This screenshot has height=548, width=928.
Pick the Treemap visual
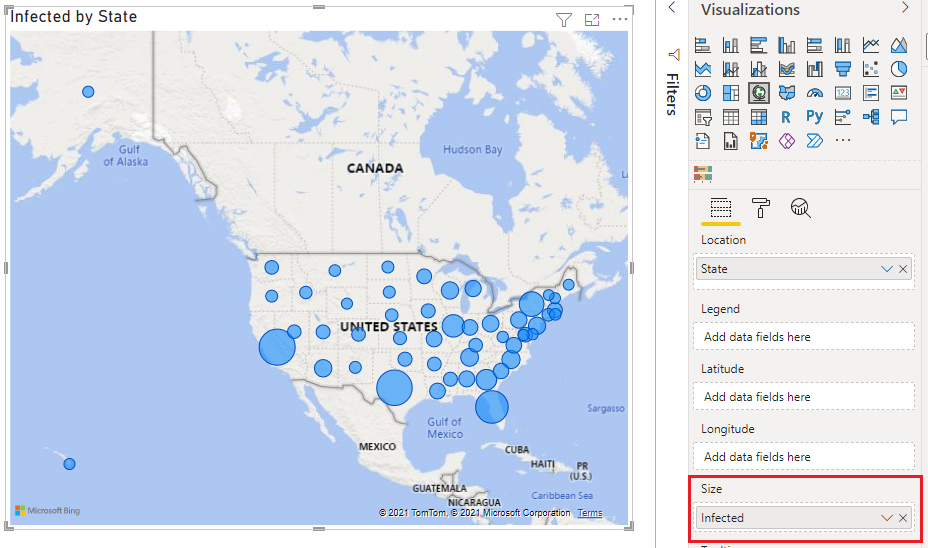click(x=730, y=93)
